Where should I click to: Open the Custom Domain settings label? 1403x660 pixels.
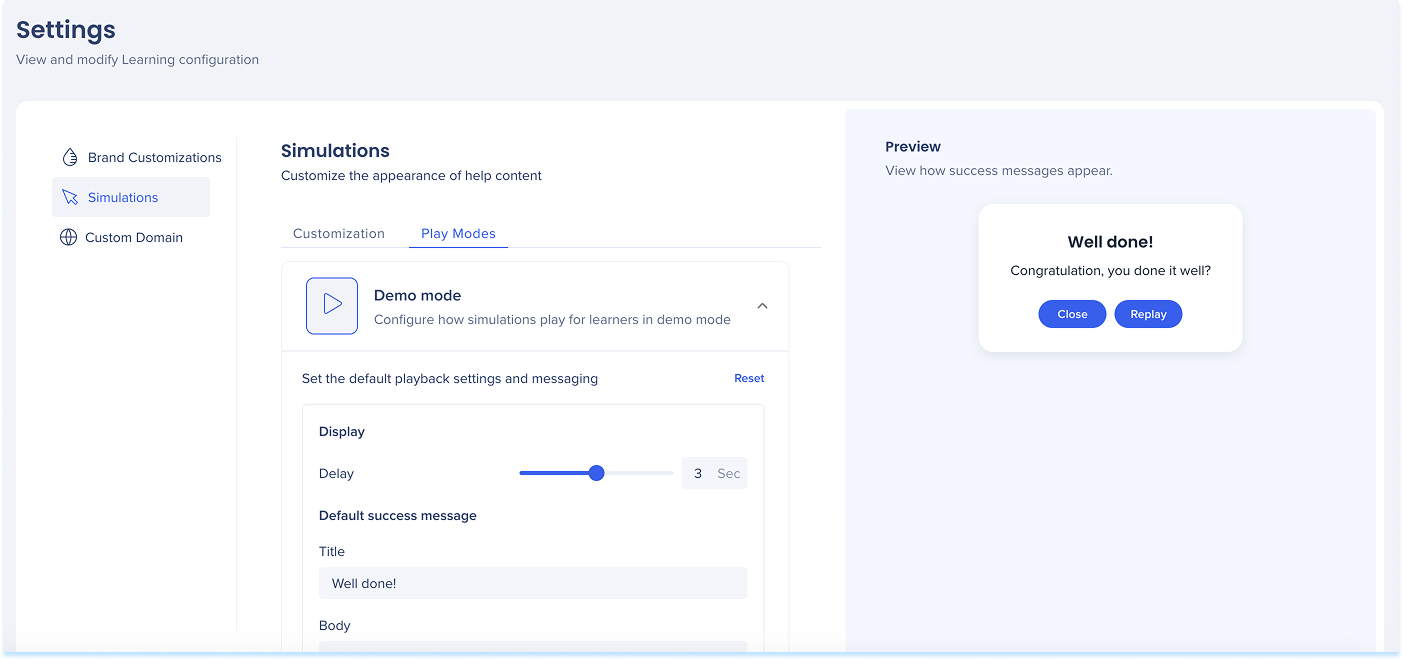(134, 237)
